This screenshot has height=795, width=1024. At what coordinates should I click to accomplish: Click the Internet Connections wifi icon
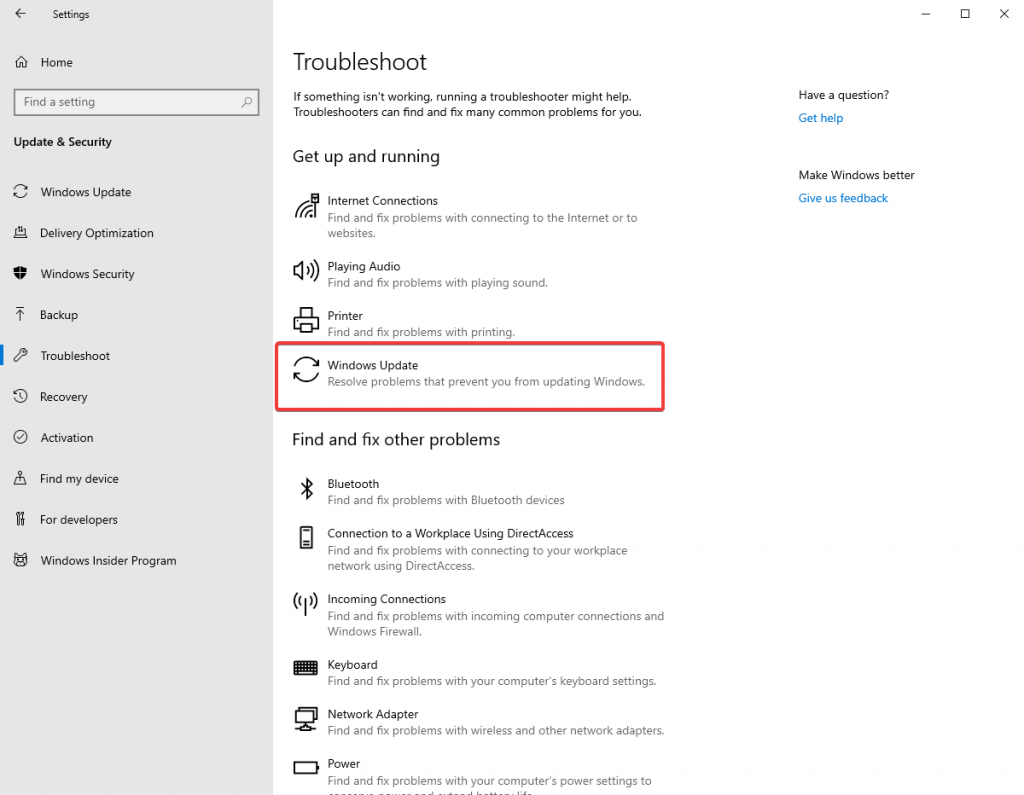tap(306, 206)
